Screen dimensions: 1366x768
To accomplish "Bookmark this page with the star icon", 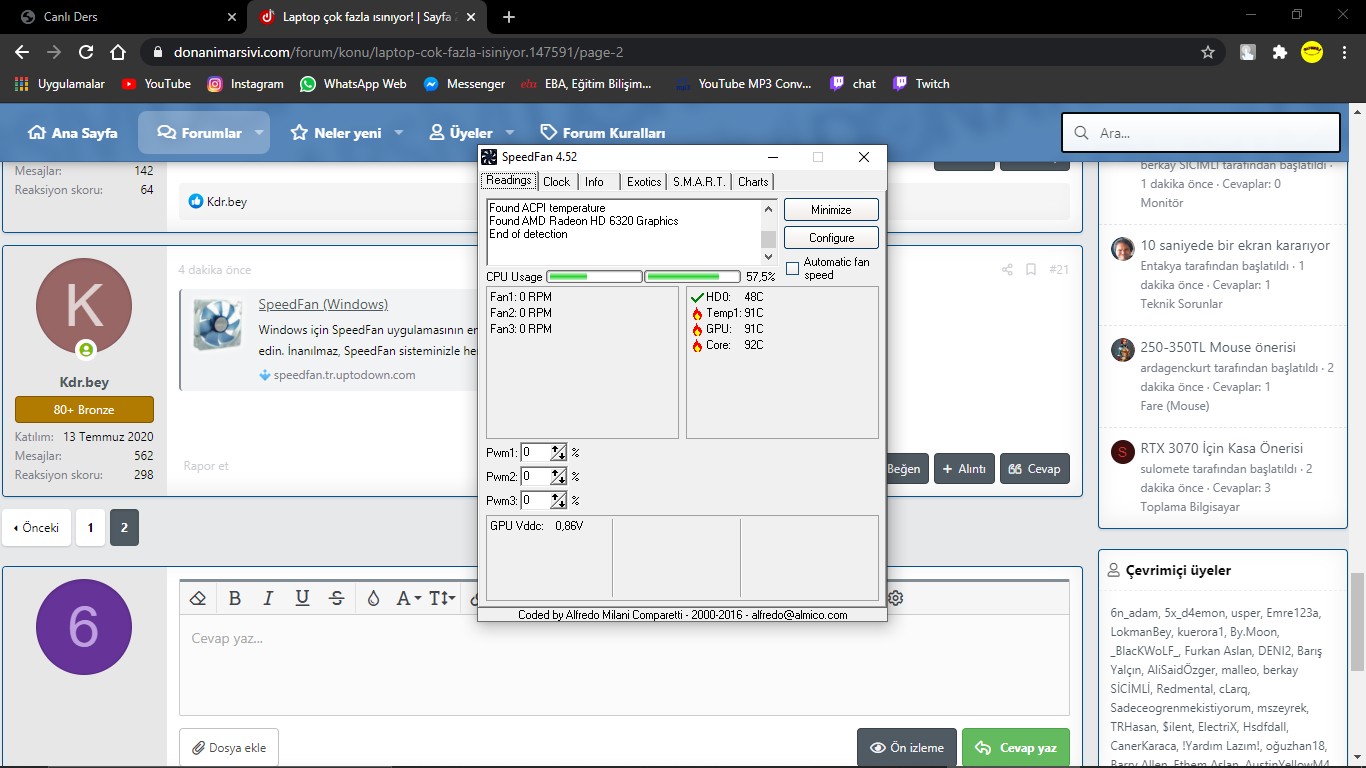I will [x=1208, y=52].
